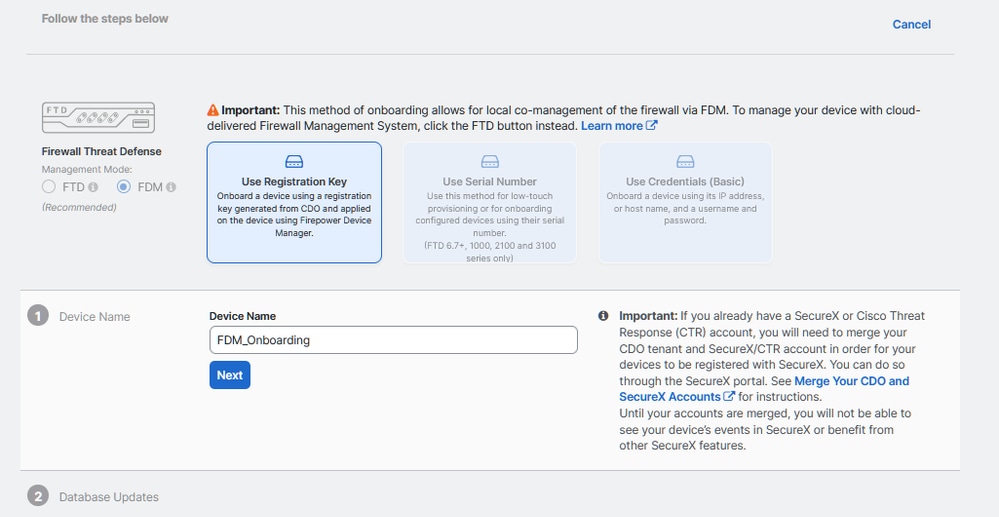Expand the Database Updates step
This screenshot has width=999, height=517.
(108, 497)
